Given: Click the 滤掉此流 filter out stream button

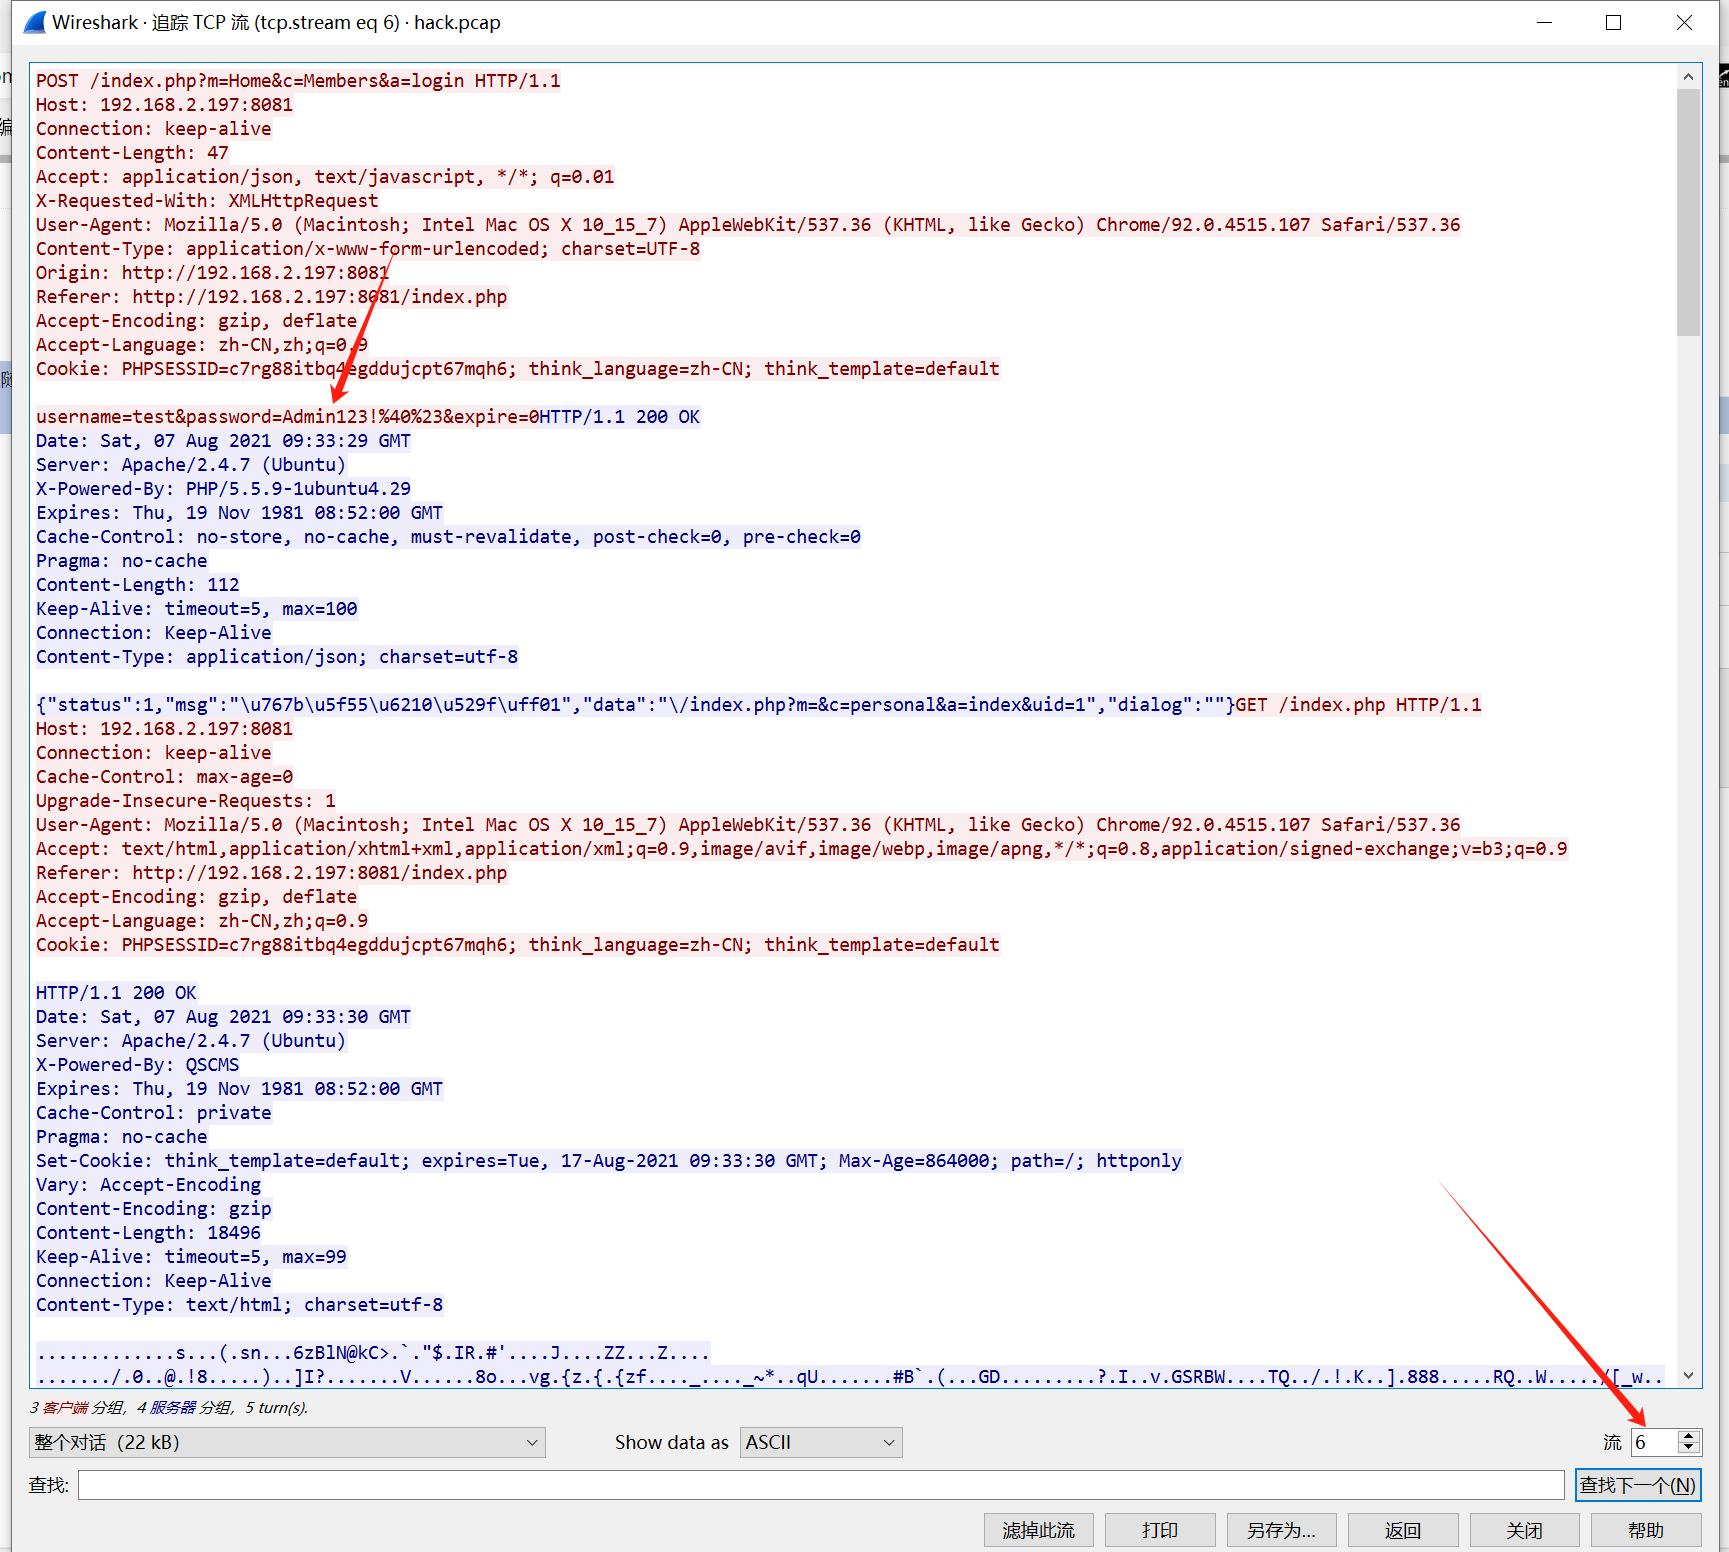Looking at the screenshot, I should pos(1039,1530).
